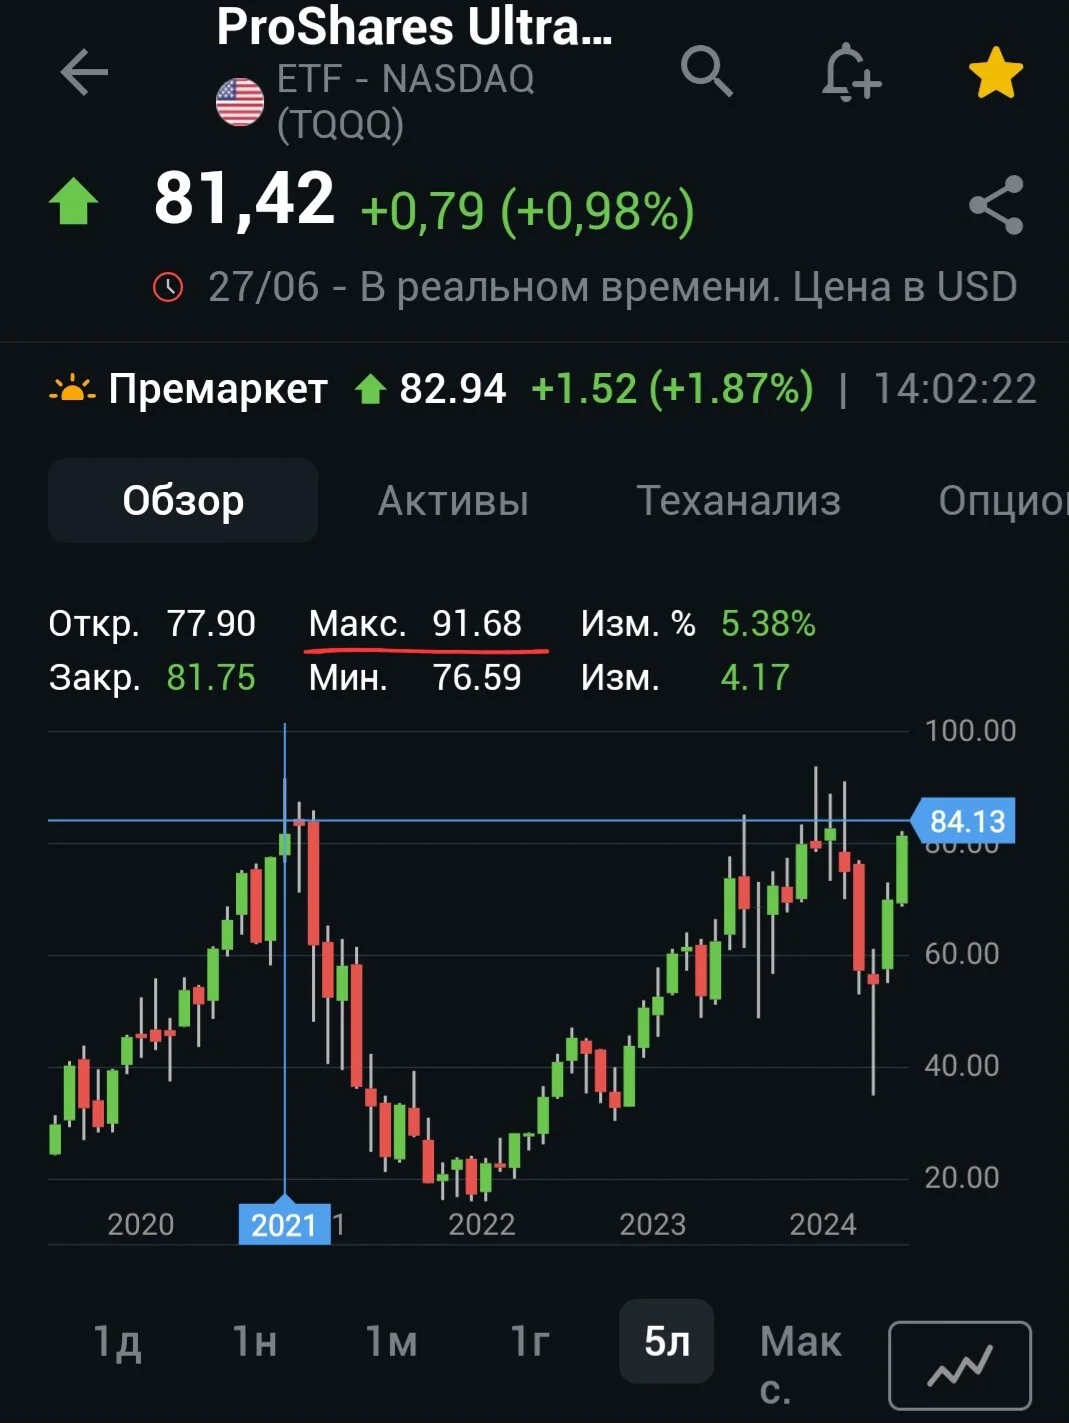Add a price alert bell

pyautogui.click(x=850, y=72)
